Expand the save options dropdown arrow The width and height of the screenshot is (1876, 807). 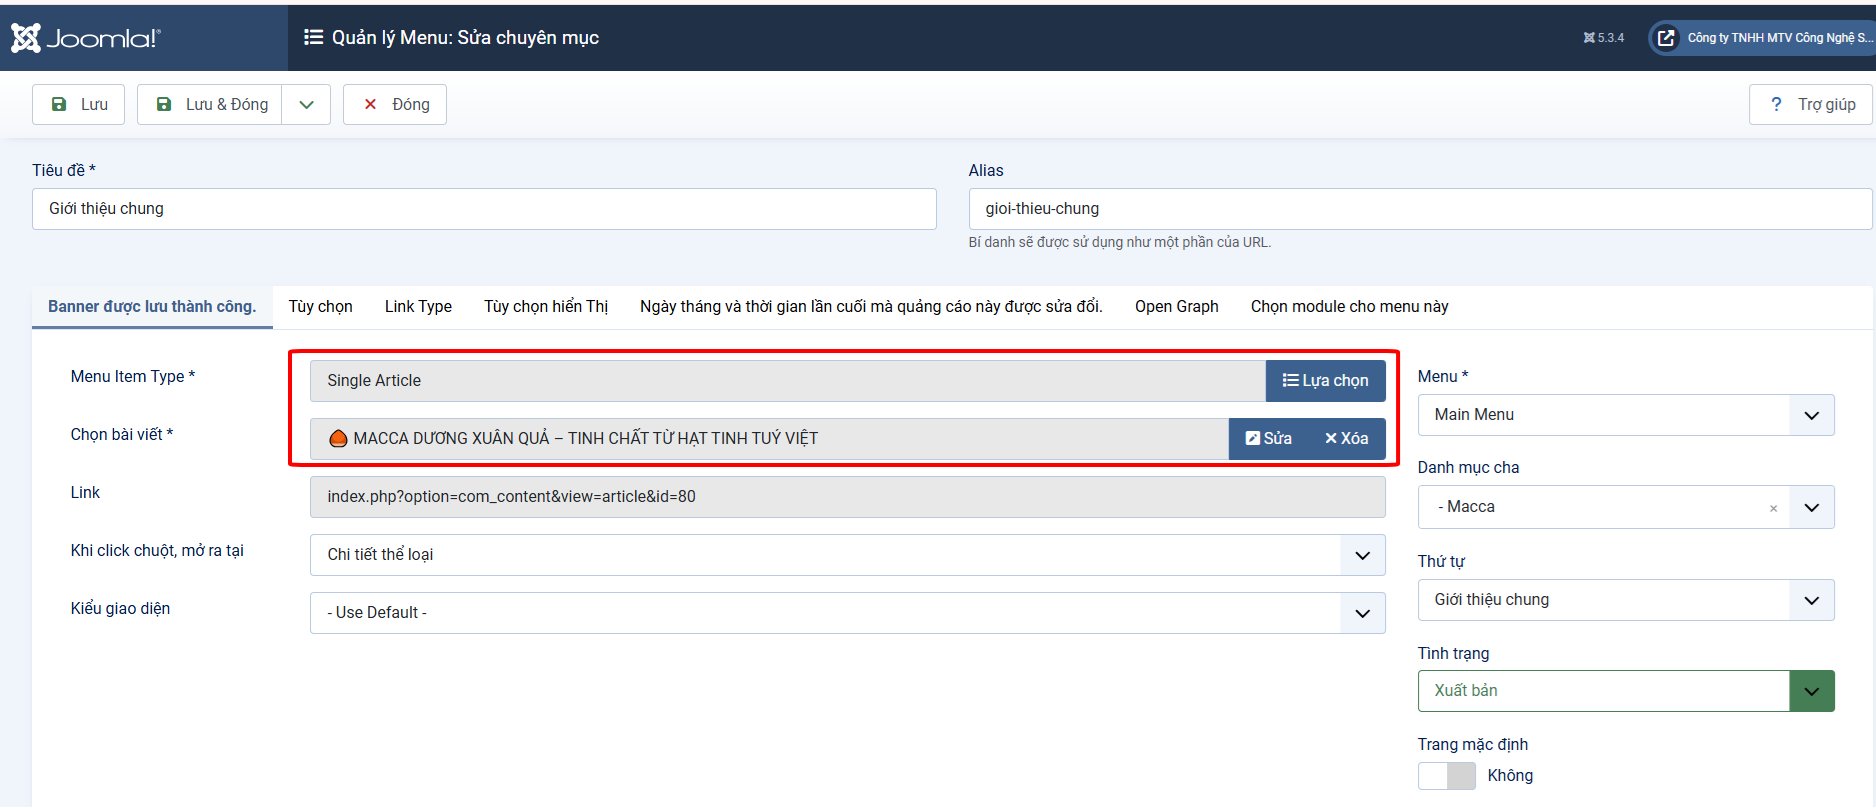[x=306, y=104]
